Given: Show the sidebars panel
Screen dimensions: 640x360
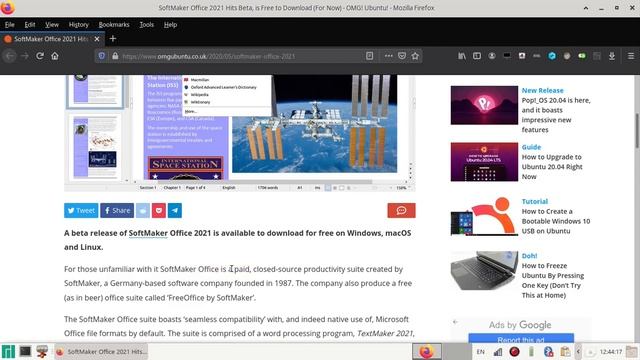Looking at the screenshot, I should (477, 56).
